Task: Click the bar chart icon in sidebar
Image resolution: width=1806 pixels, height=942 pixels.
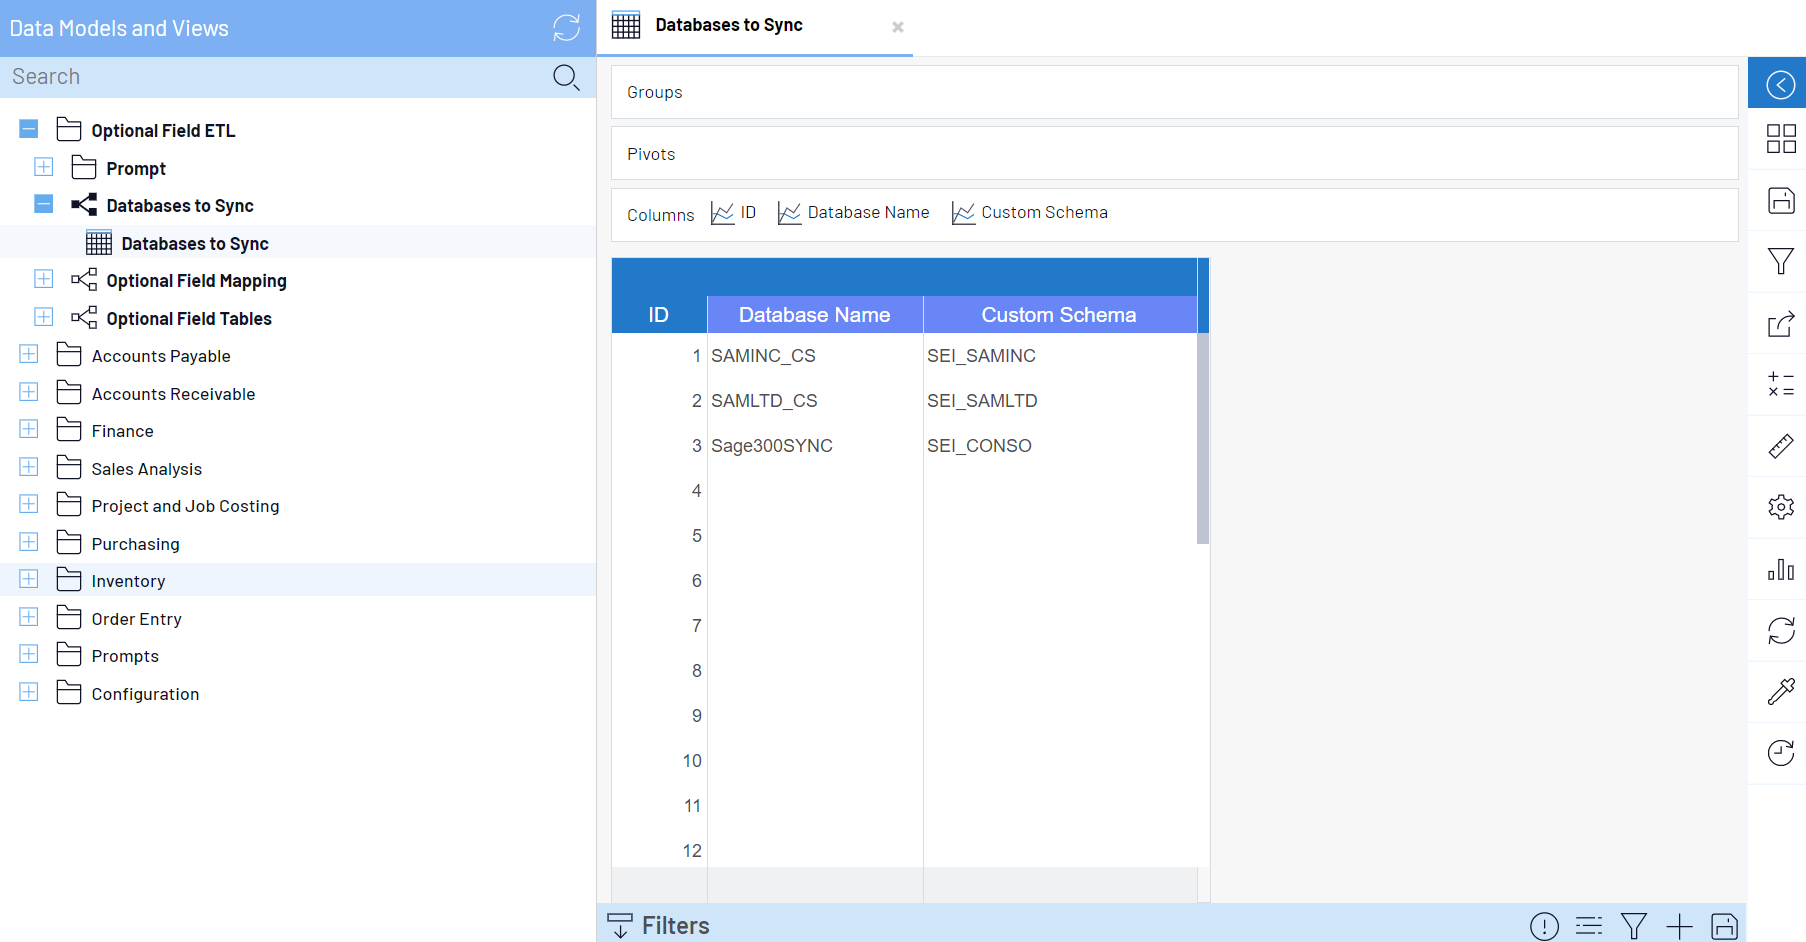Action: pyautogui.click(x=1780, y=569)
